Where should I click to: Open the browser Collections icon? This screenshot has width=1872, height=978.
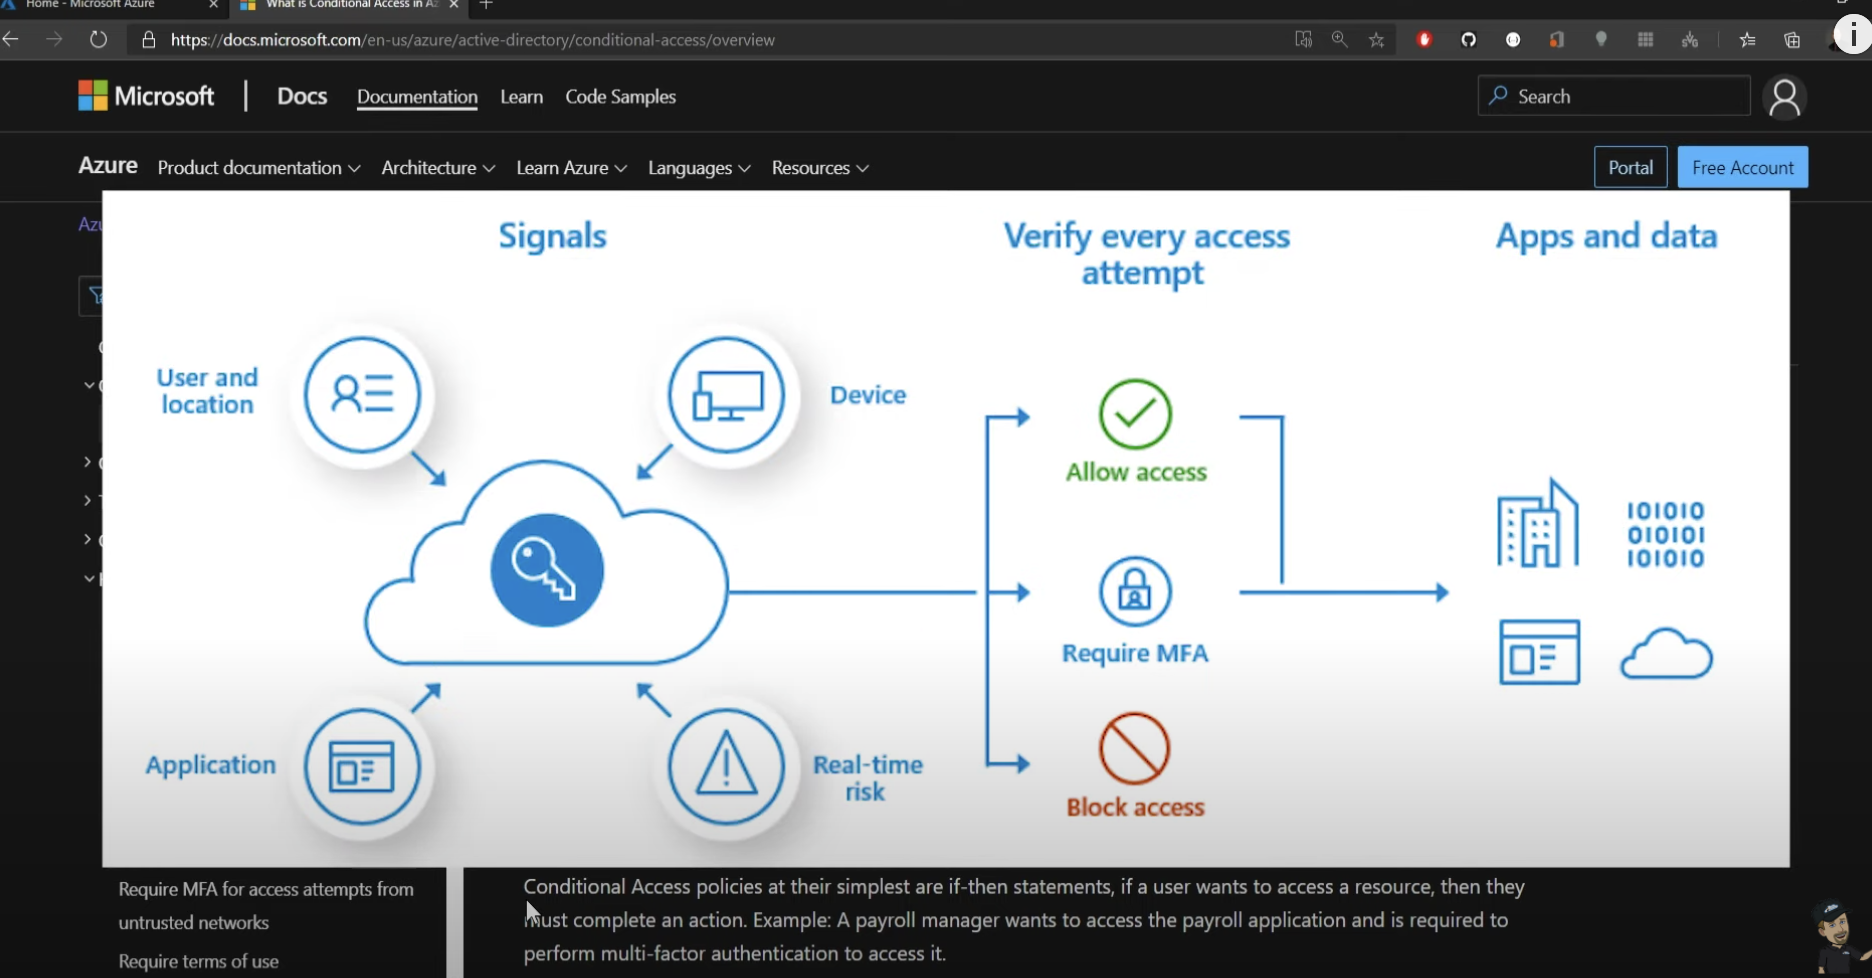1792,40
